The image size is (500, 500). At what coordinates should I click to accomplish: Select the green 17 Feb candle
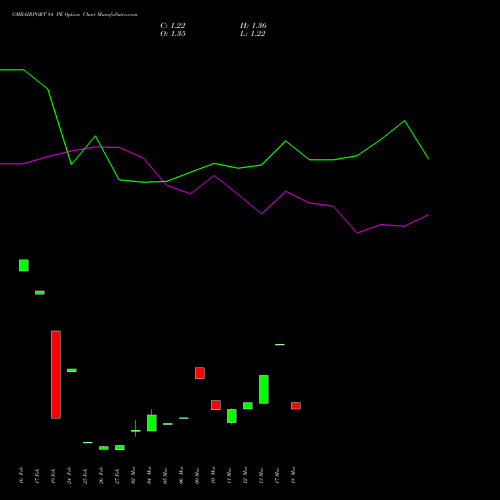(x=40, y=293)
